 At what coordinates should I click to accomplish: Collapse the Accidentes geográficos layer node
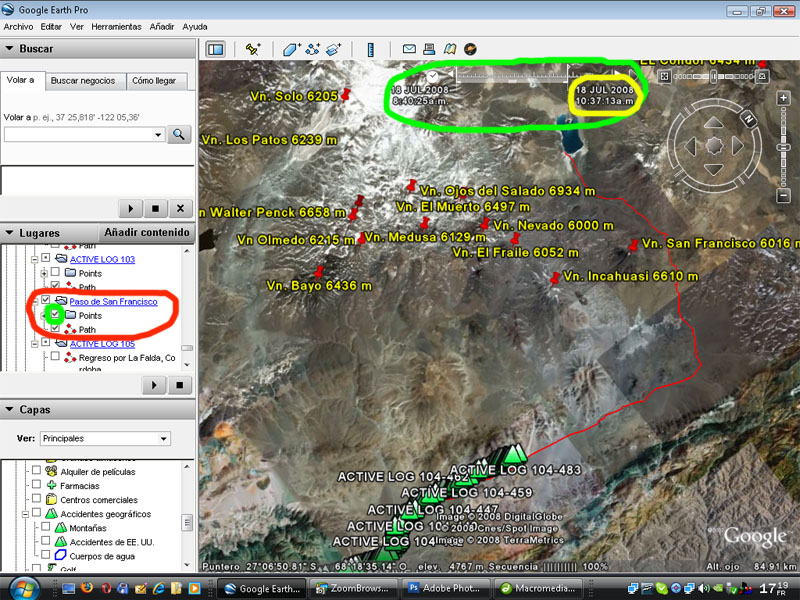[25, 514]
